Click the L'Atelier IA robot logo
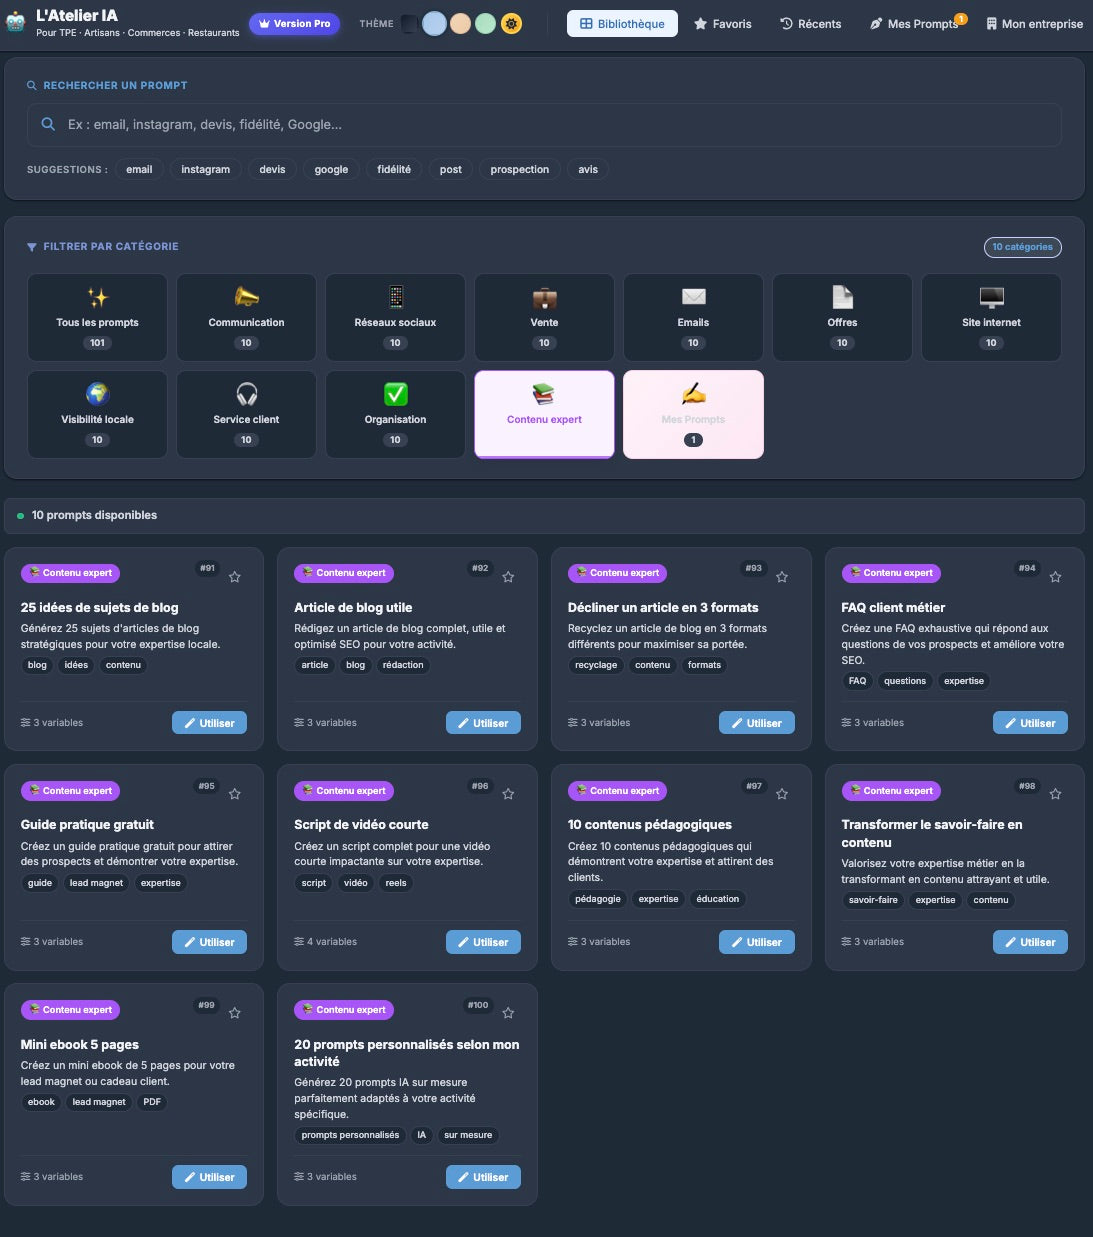Image resolution: width=1093 pixels, height=1237 pixels. pyautogui.click(x=15, y=22)
